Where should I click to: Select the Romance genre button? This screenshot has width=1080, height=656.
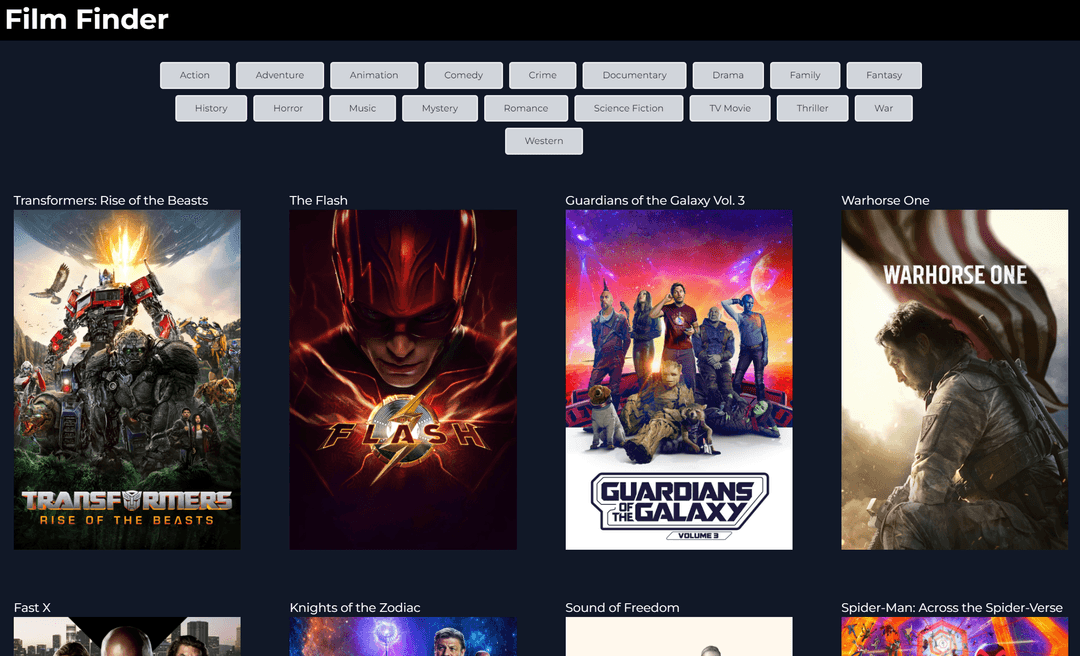(x=526, y=108)
